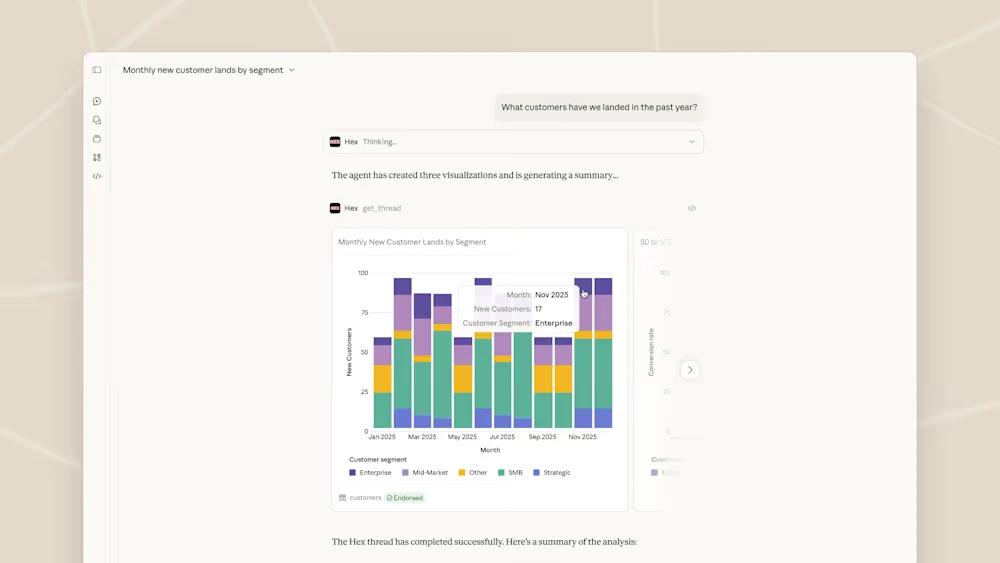Click the summary line "The Hex thread has completed"
The width and height of the screenshot is (1000, 563).
484,542
